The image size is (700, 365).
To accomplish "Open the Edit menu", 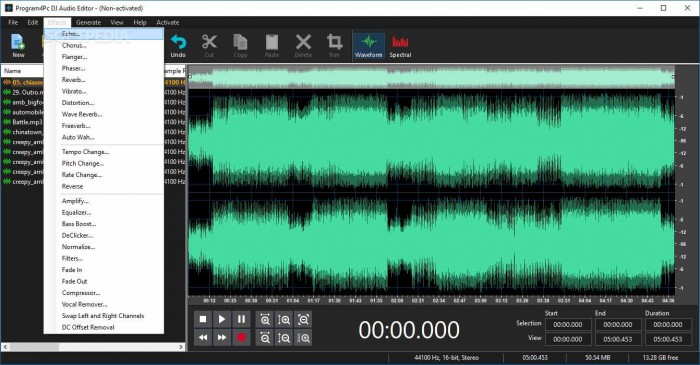I will pos(33,22).
